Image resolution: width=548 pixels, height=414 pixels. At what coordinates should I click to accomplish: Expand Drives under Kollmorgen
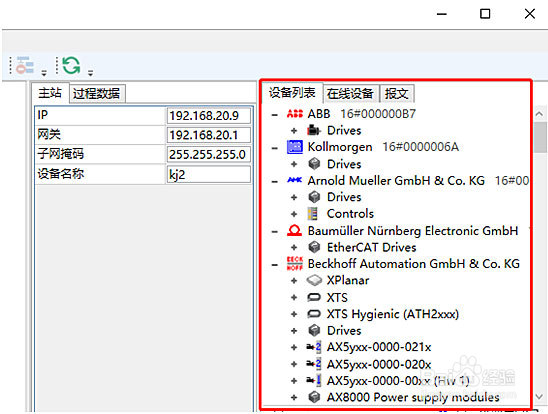pyautogui.click(x=294, y=164)
